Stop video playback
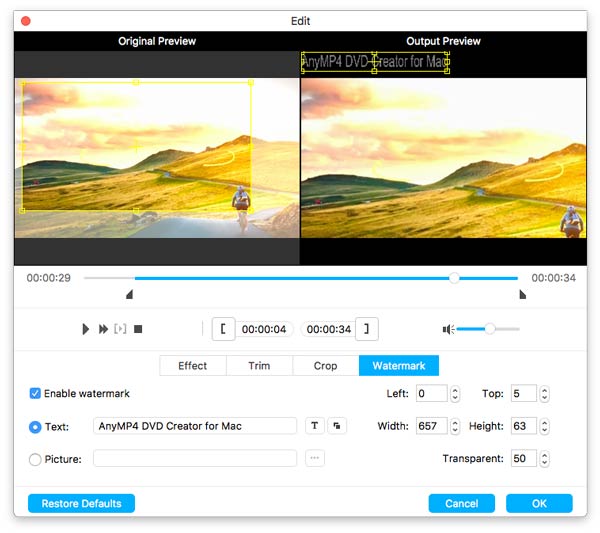The image size is (600, 533). 138,329
